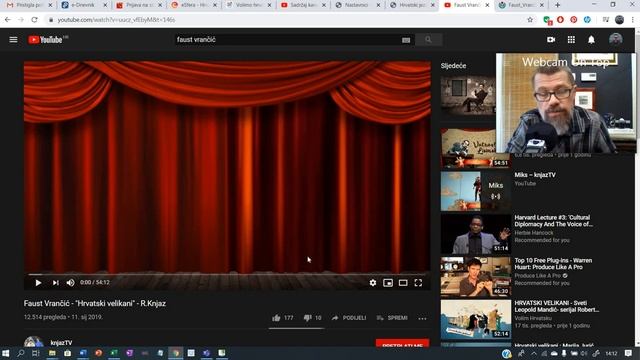The image size is (640, 360).
Task: Open the YouTube apps grid
Action: (x=571, y=40)
